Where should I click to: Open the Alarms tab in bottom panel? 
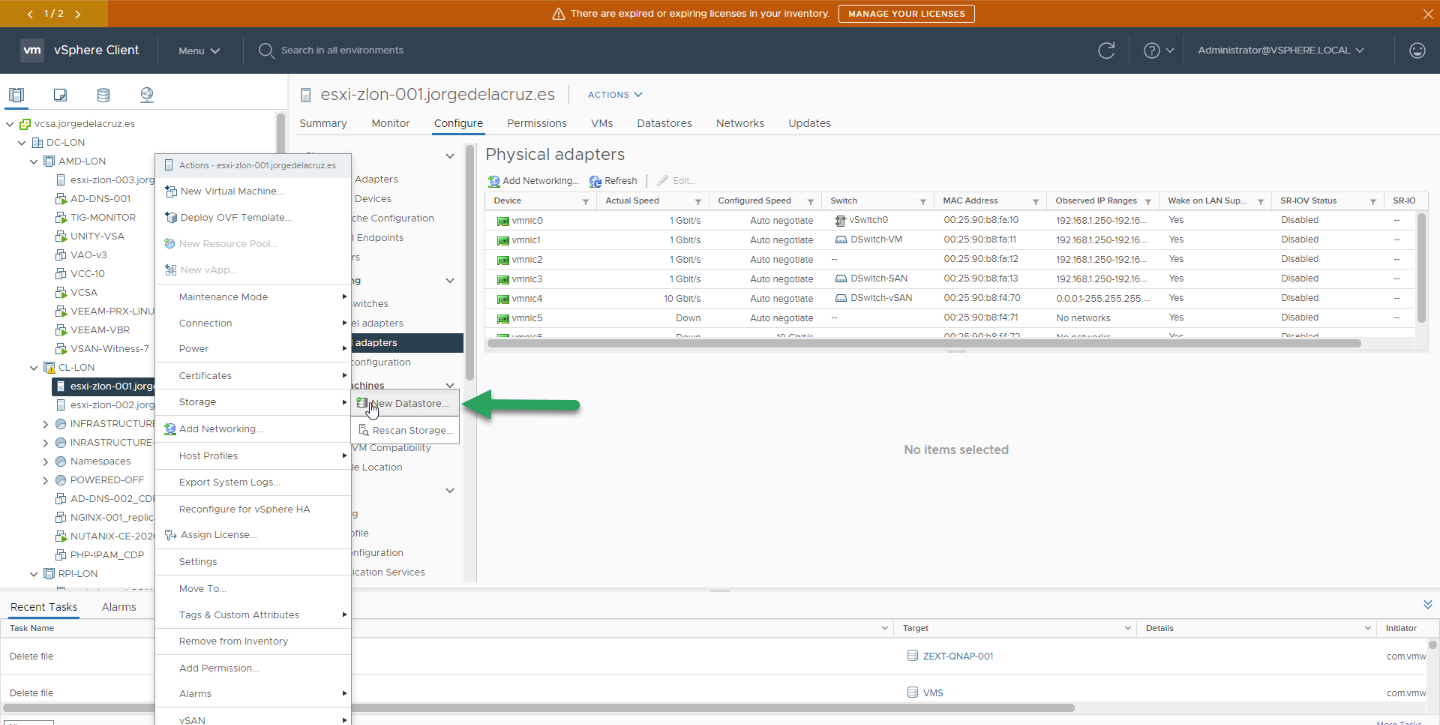119,607
